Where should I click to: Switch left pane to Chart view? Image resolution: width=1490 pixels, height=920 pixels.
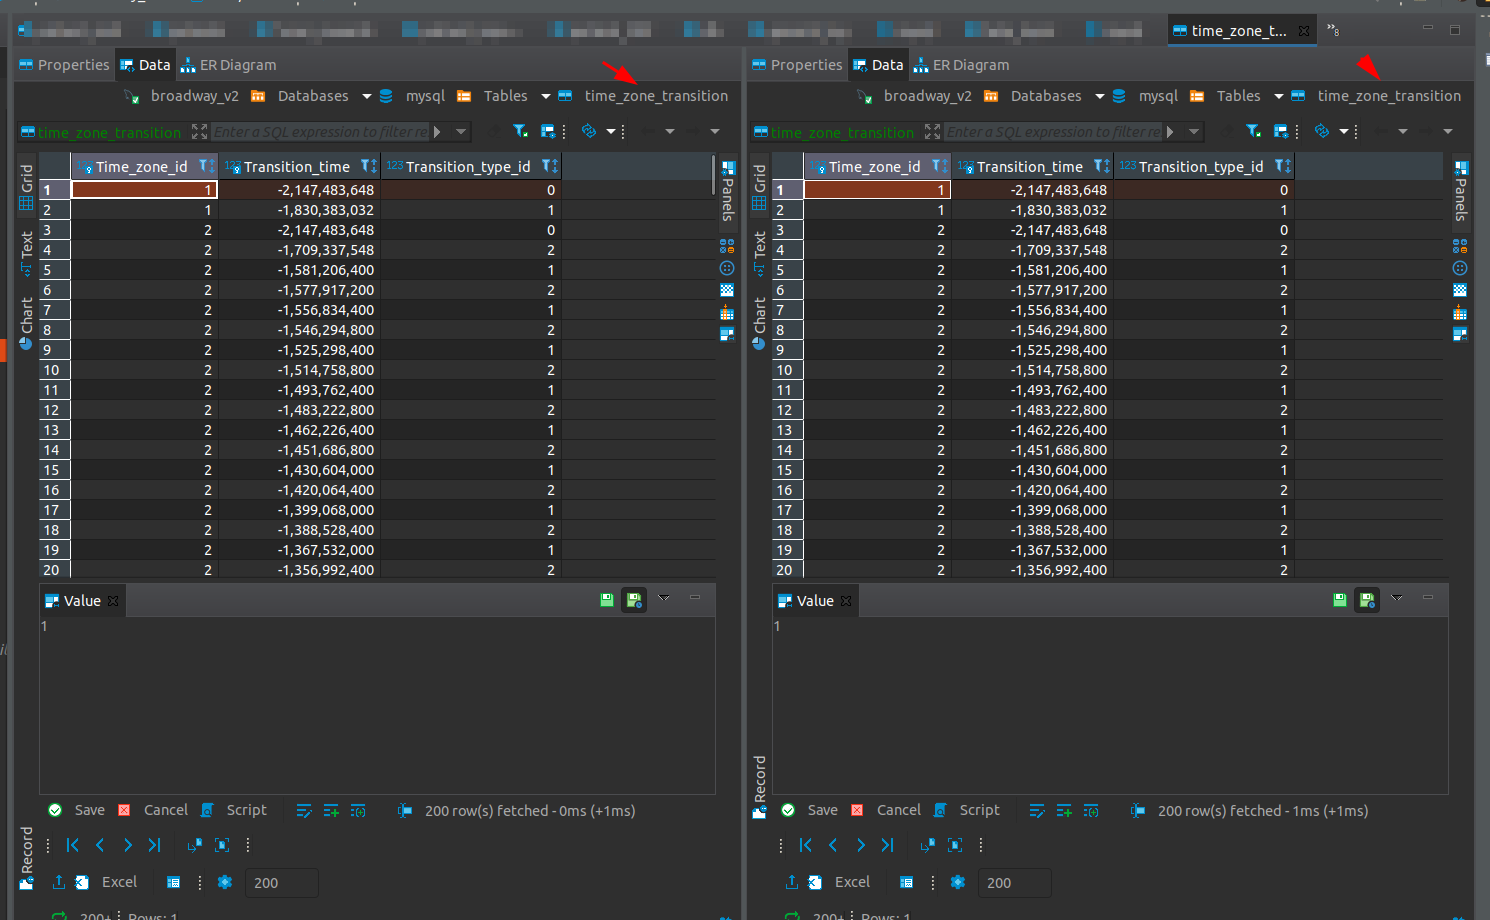pyautogui.click(x=27, y=322)
